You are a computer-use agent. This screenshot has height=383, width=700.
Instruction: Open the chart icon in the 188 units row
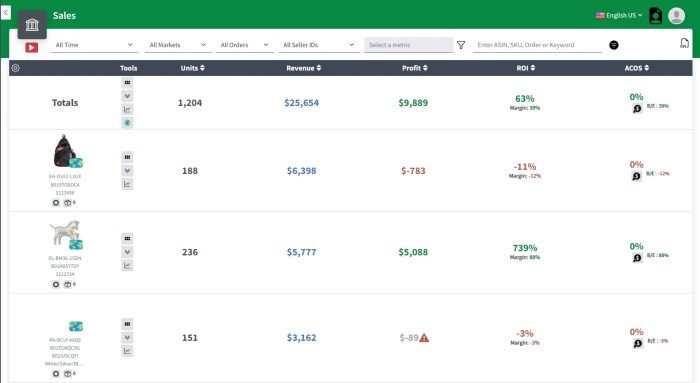pyautogui.click(x=127, y=184)
